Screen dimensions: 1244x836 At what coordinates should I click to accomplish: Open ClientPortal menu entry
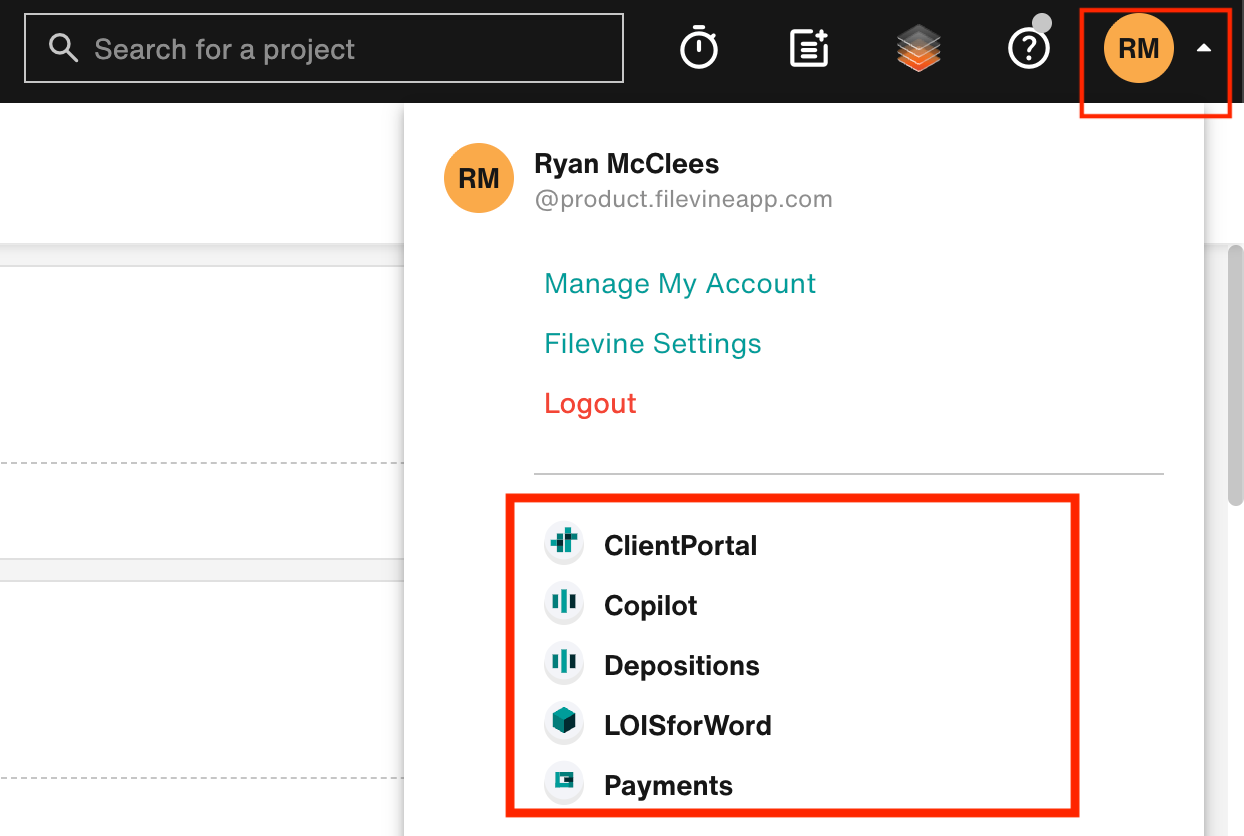coord(681,545)
